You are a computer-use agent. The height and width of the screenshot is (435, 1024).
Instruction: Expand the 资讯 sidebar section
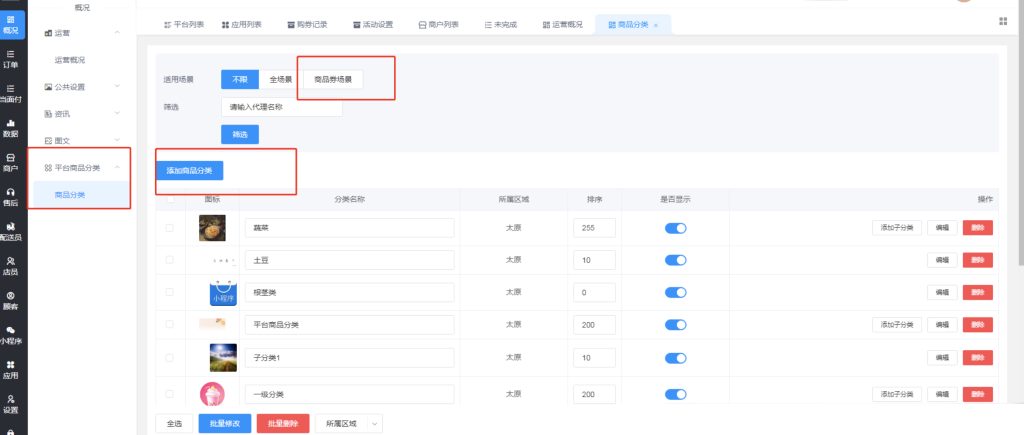coord(85,114)
